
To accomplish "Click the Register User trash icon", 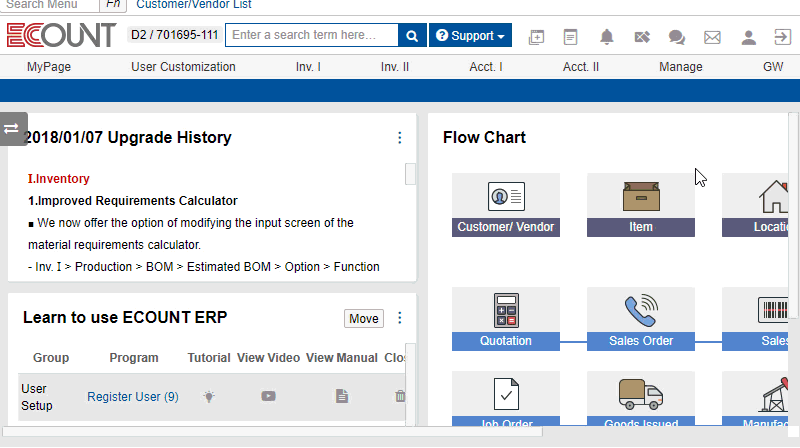I will [x=400, y=396].
